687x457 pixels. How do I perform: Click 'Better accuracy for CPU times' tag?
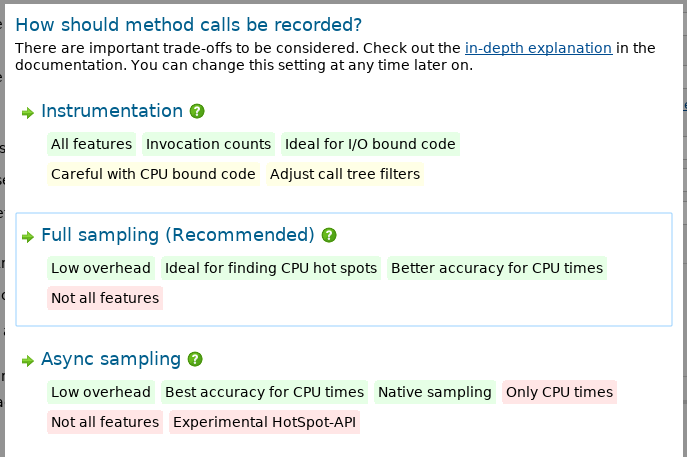tap(497, 268)
